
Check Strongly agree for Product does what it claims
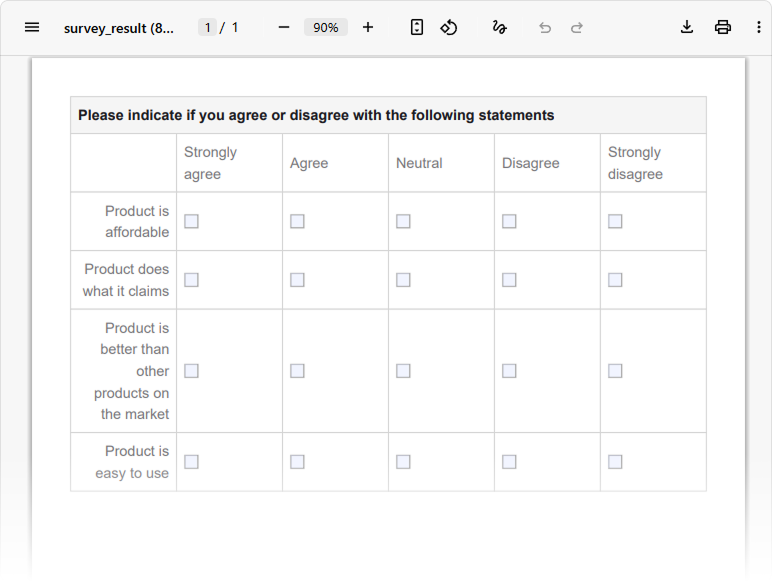tap(192, 280)
